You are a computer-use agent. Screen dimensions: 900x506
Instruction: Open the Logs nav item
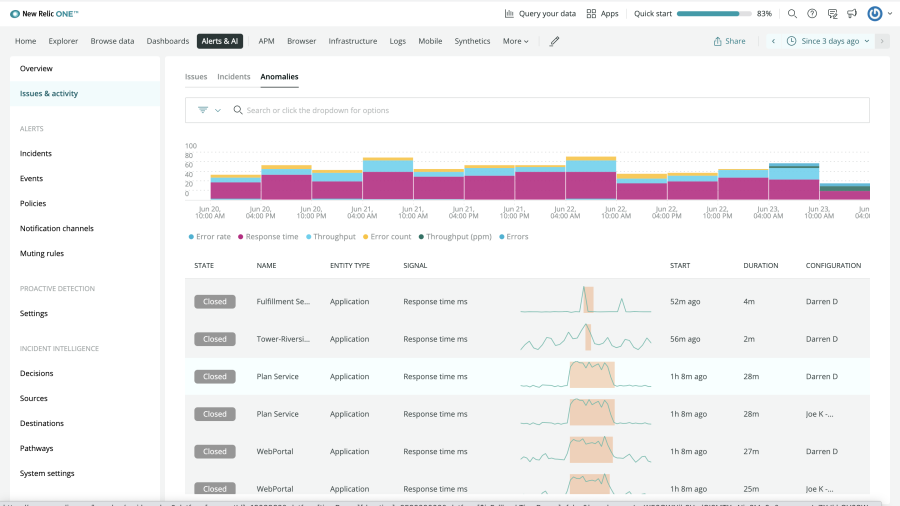tap(398, 41)
